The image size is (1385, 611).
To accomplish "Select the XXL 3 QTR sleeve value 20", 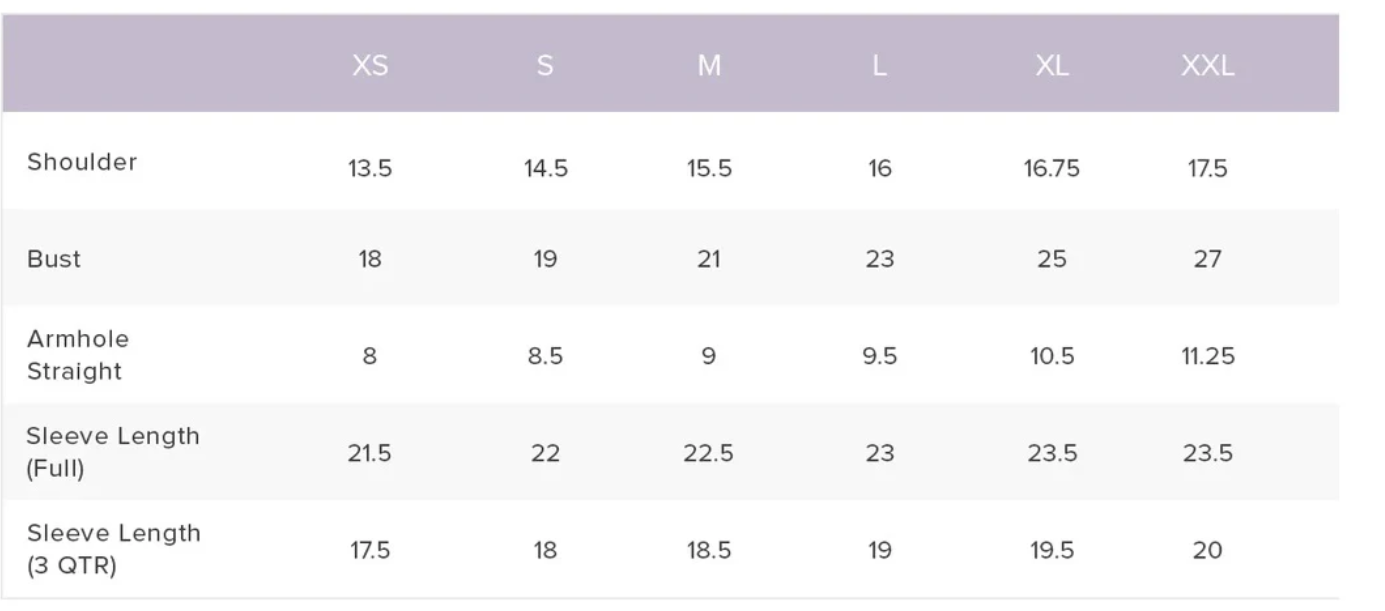I will pyautogui.click(x=1208, y=550).
